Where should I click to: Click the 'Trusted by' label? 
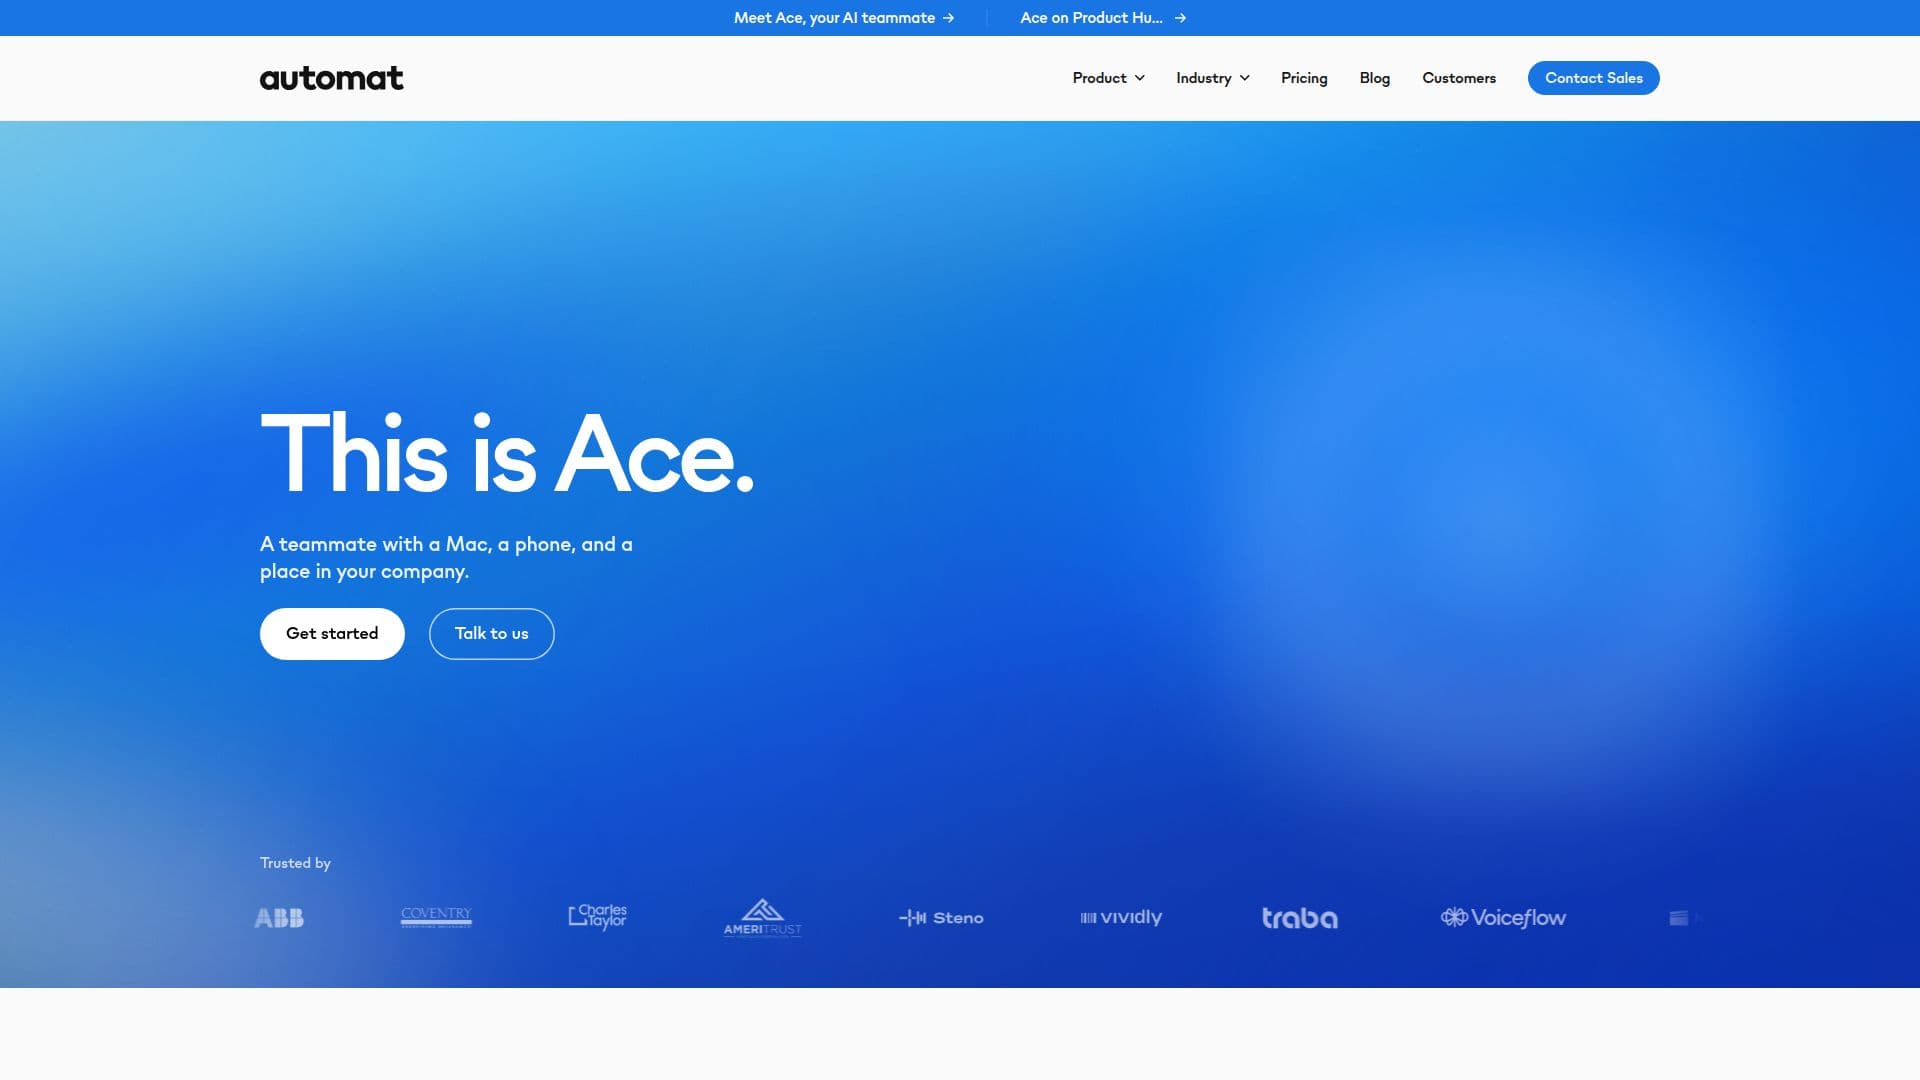(295, 863)
